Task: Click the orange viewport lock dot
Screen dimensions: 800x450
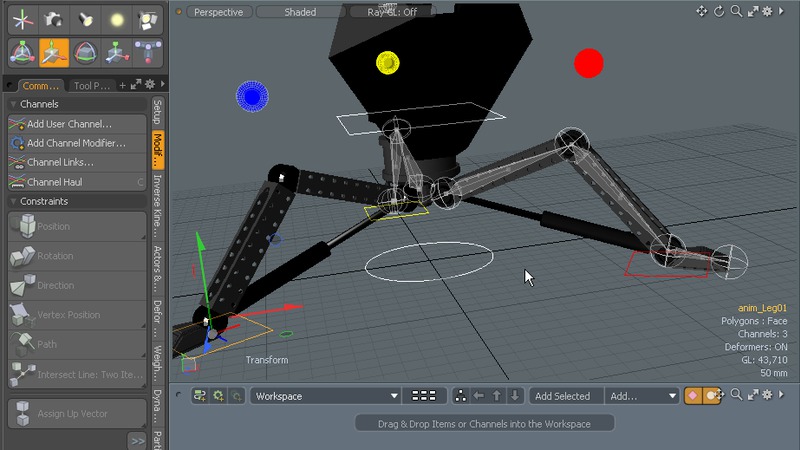Action: tap(179, 11)
